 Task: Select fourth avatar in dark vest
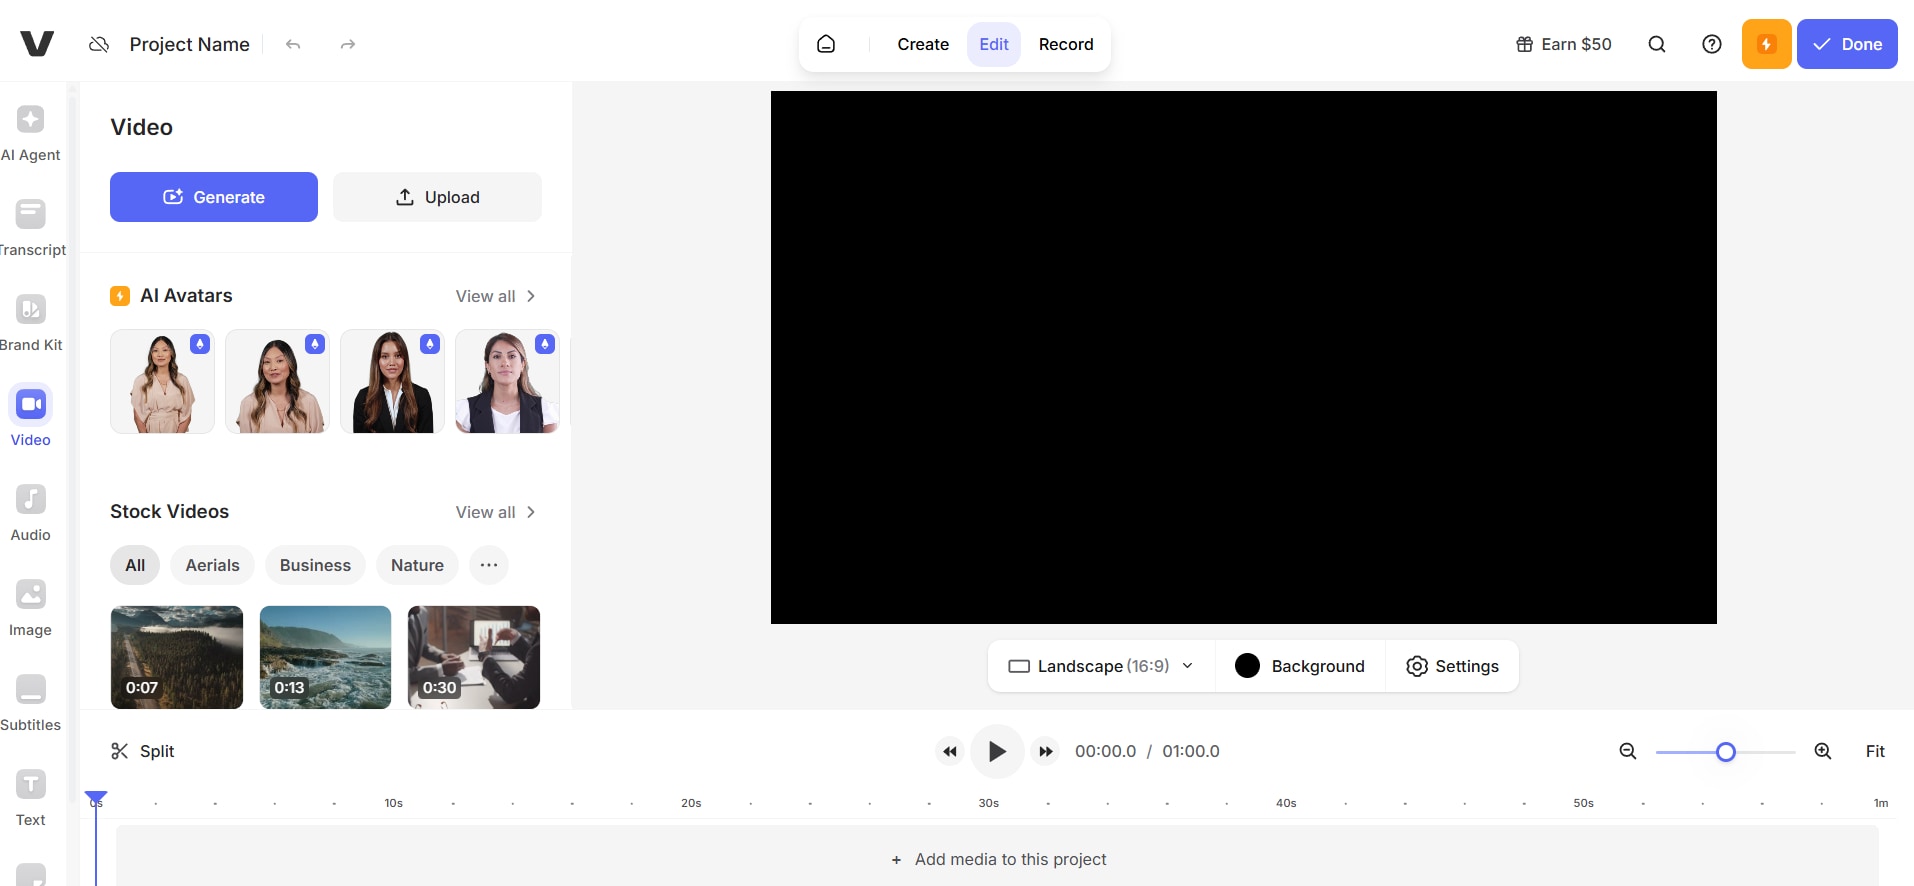point(507,381)
